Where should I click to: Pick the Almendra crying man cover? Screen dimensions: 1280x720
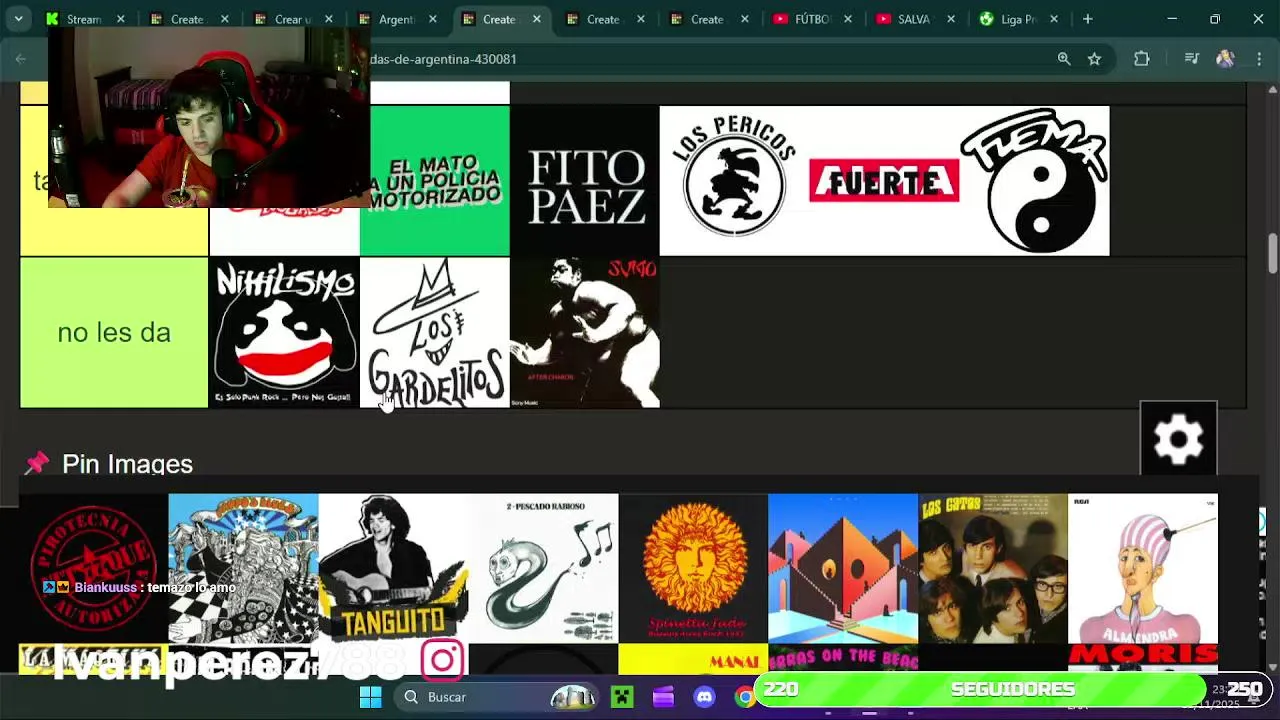point(1143,568)
